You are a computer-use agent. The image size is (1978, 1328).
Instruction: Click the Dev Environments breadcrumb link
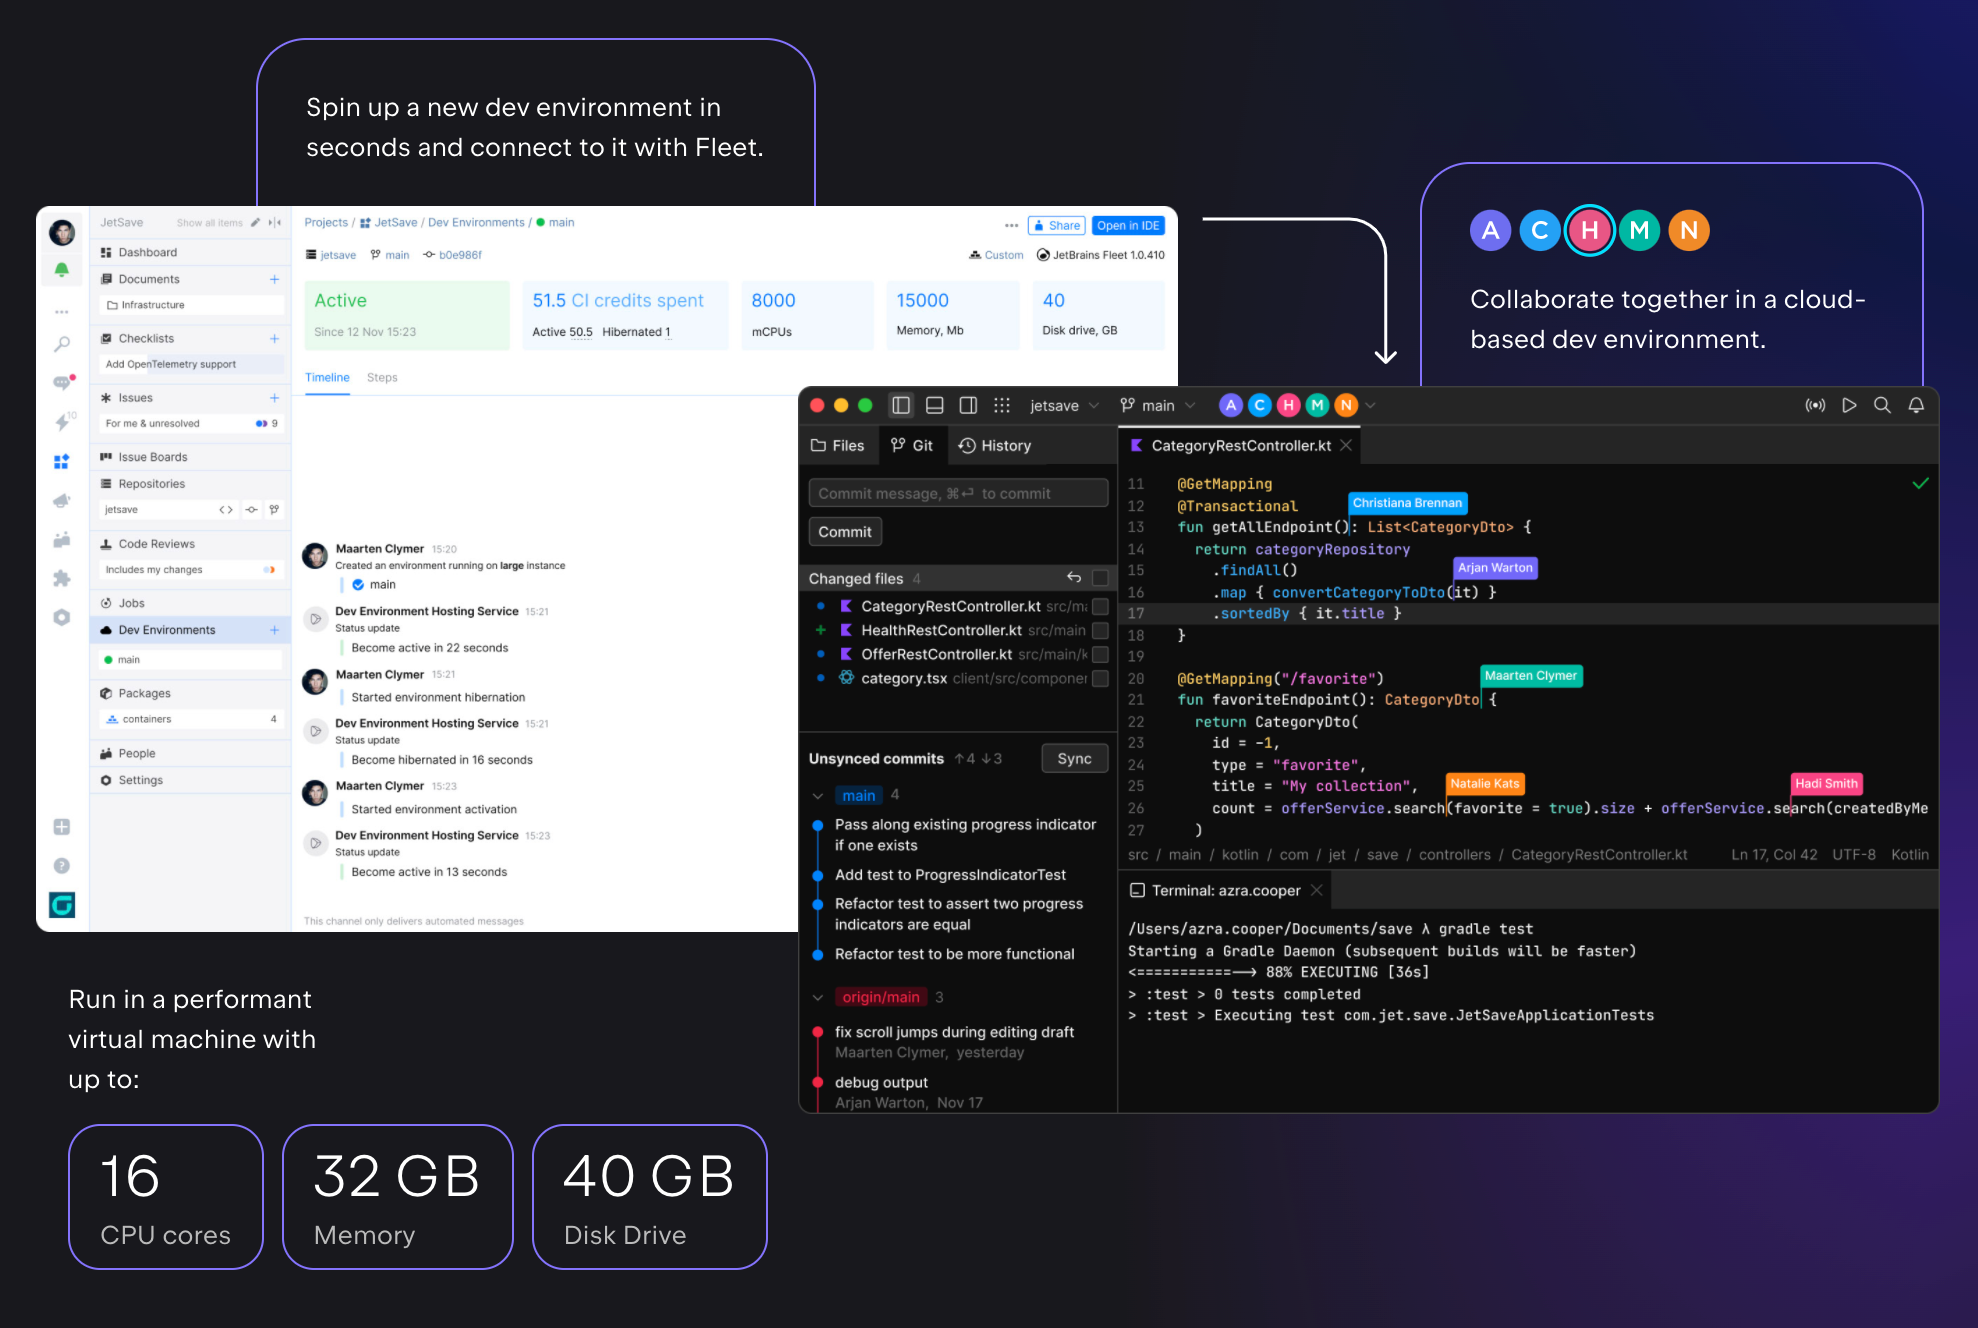[x=476, y=222]
